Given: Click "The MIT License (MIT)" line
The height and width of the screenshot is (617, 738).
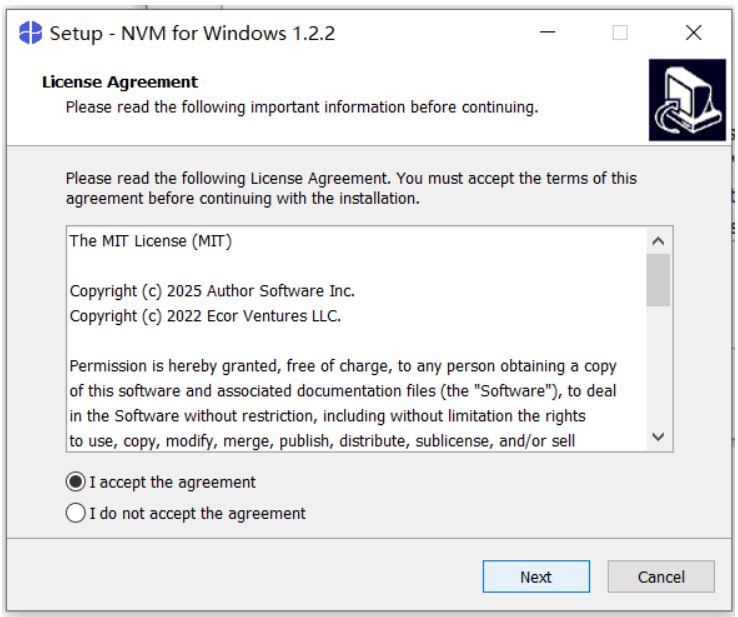Looking at the screenshot, I should tap(151, 241).
